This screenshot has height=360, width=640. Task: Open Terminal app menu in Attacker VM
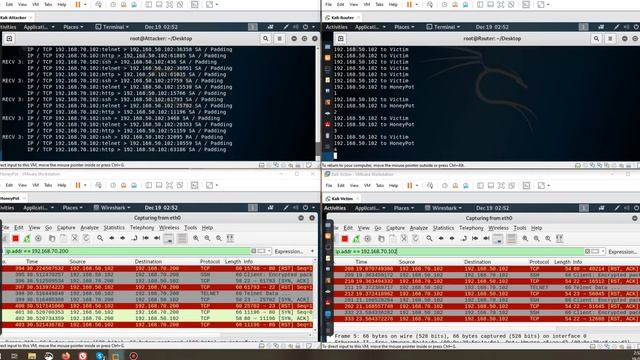pyautogui.click(x=112, y=27)
